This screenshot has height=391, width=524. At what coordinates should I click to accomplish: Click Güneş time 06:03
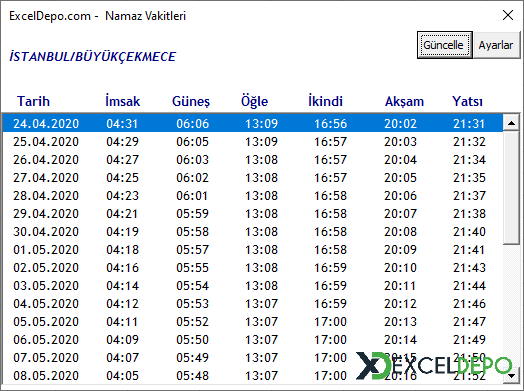point(192,160)
